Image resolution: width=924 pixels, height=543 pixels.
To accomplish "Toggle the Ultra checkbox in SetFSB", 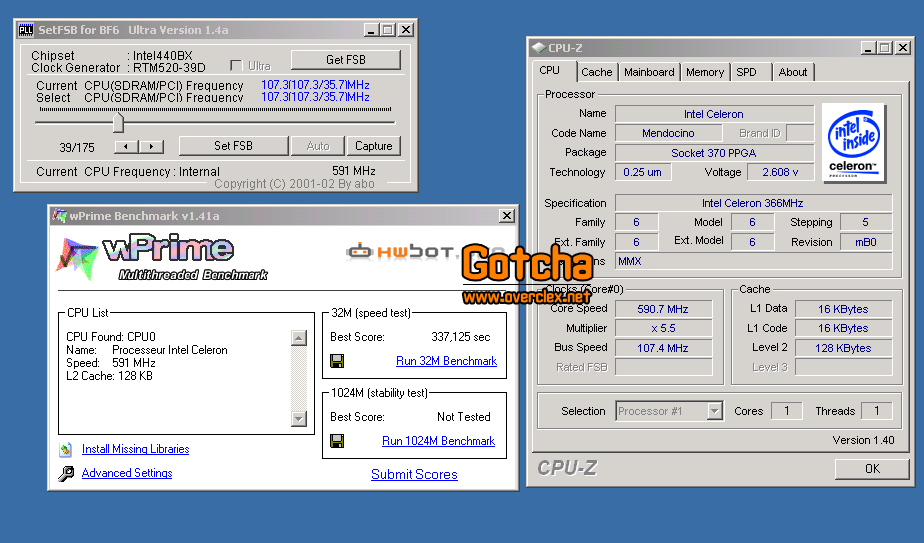I will click(236, 65).
